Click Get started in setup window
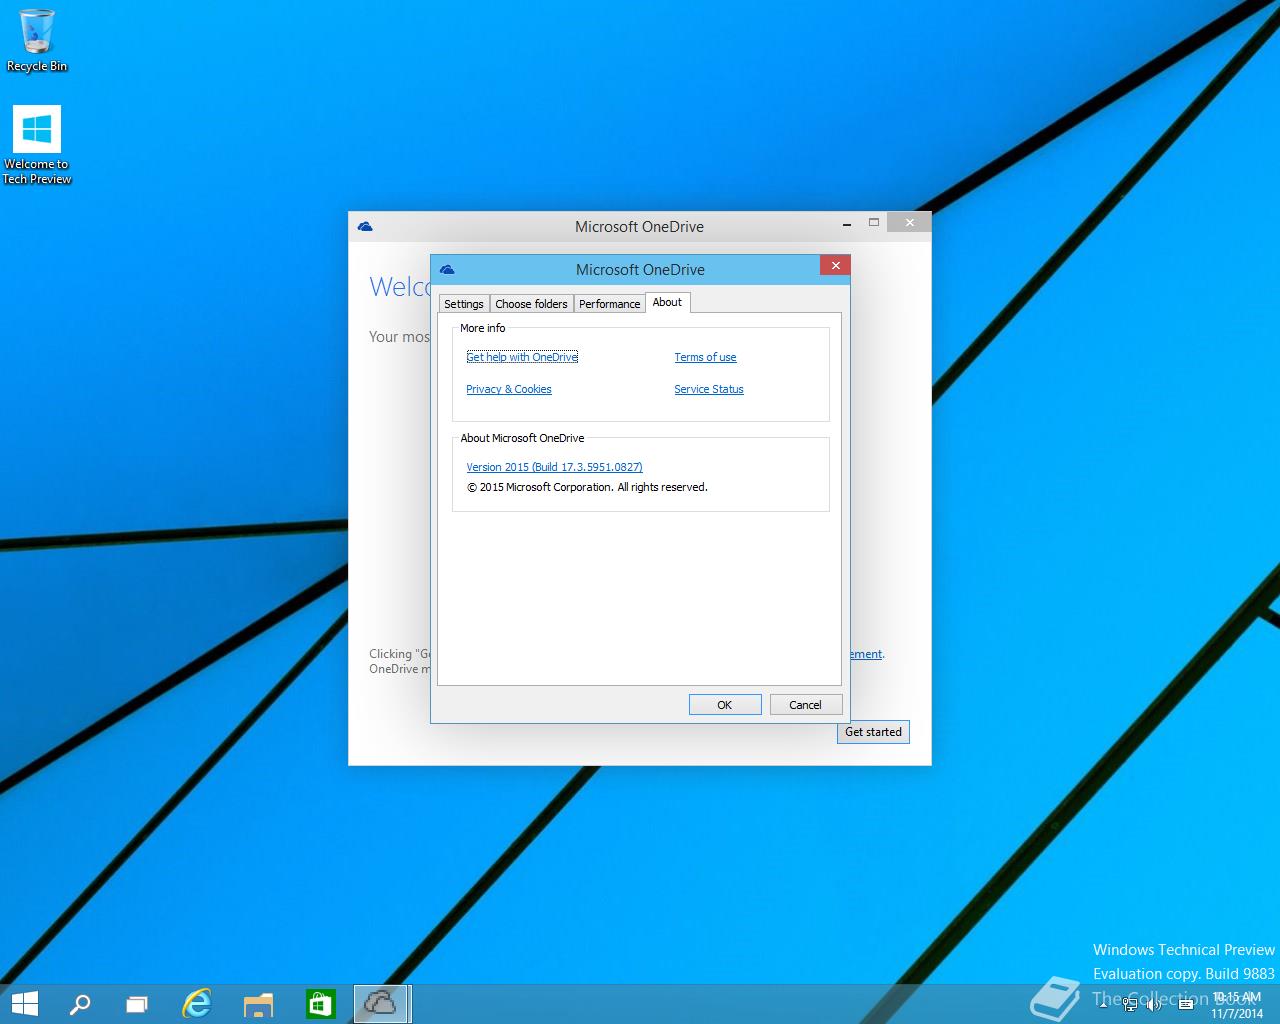The image size is (1280, 1024). pyautogui.click(x=873, y=732)
